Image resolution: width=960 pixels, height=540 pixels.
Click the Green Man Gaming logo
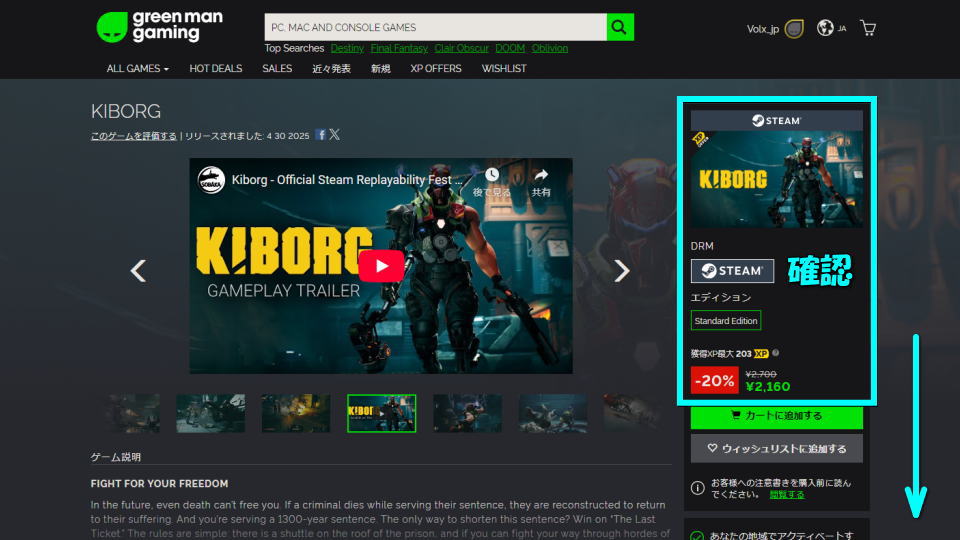(x=160, y=27)
